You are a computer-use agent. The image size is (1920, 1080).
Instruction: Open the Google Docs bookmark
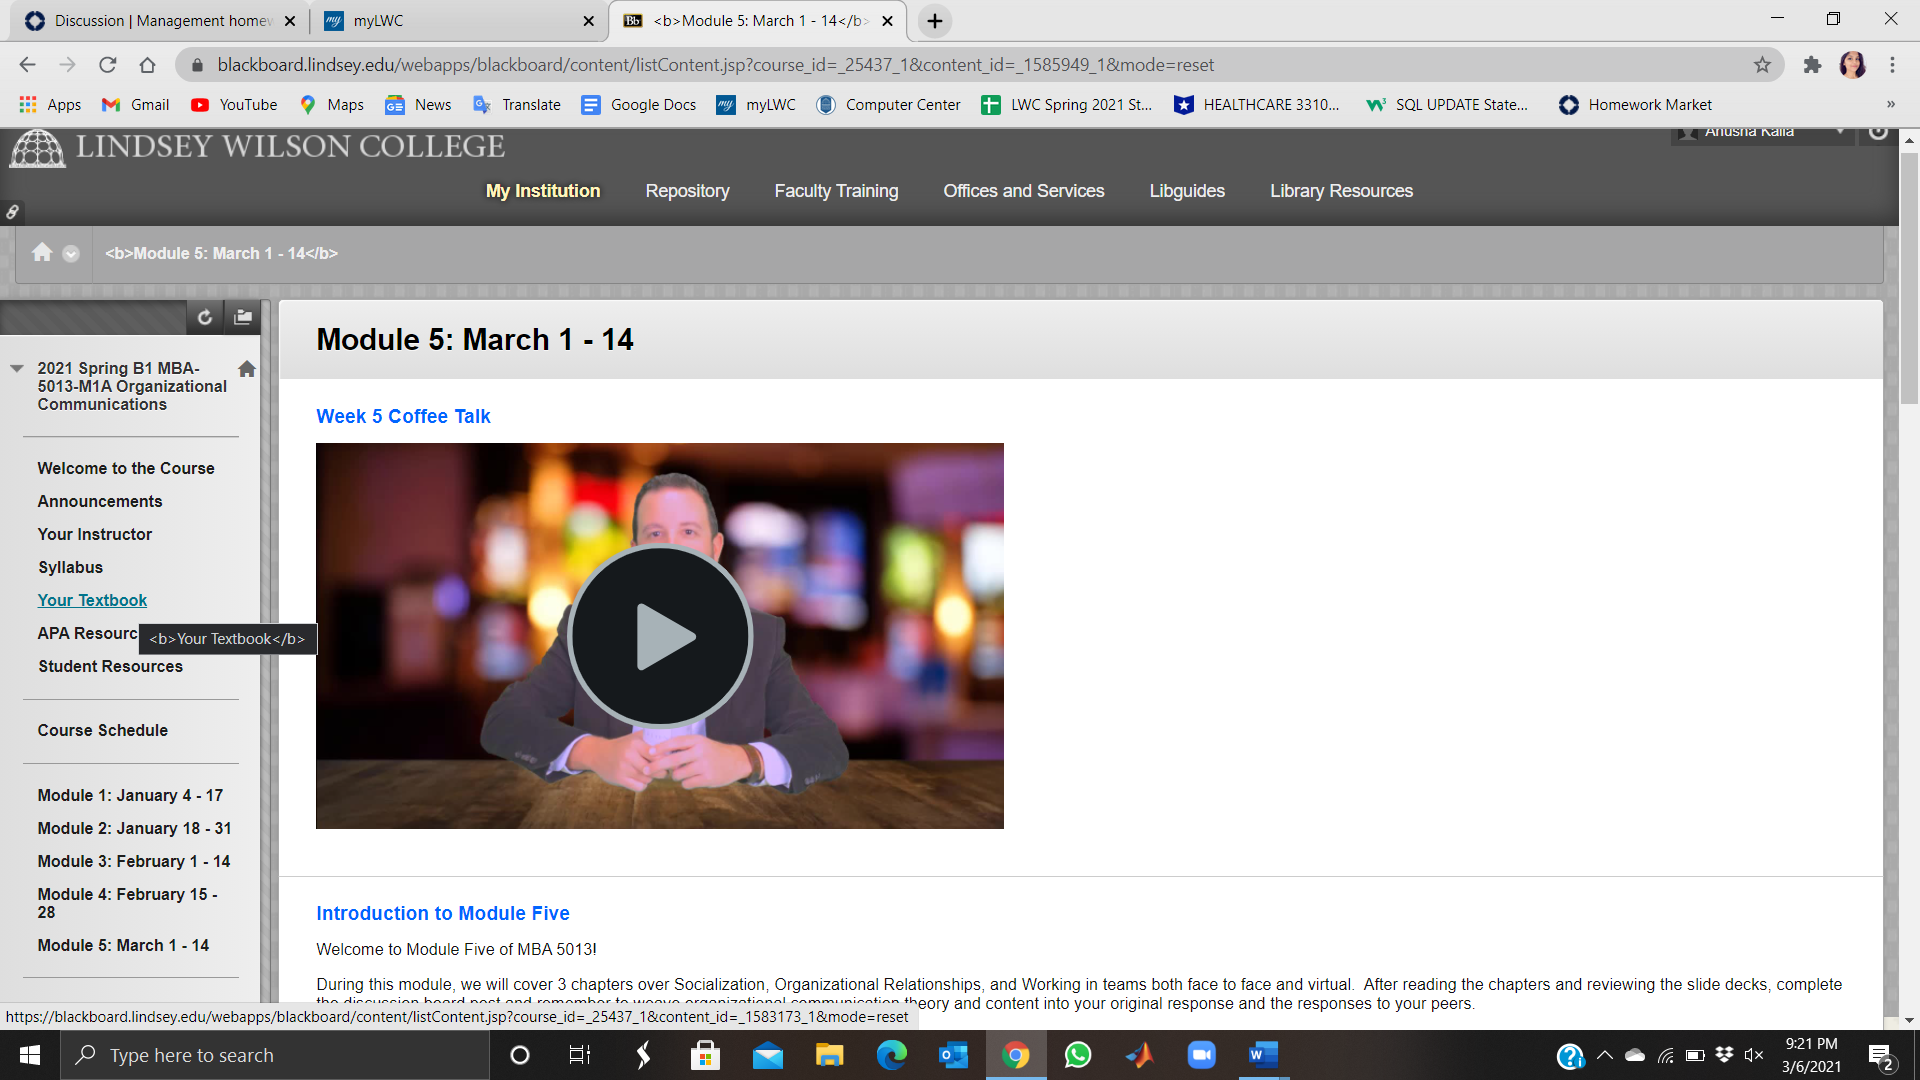click(639, 105)
